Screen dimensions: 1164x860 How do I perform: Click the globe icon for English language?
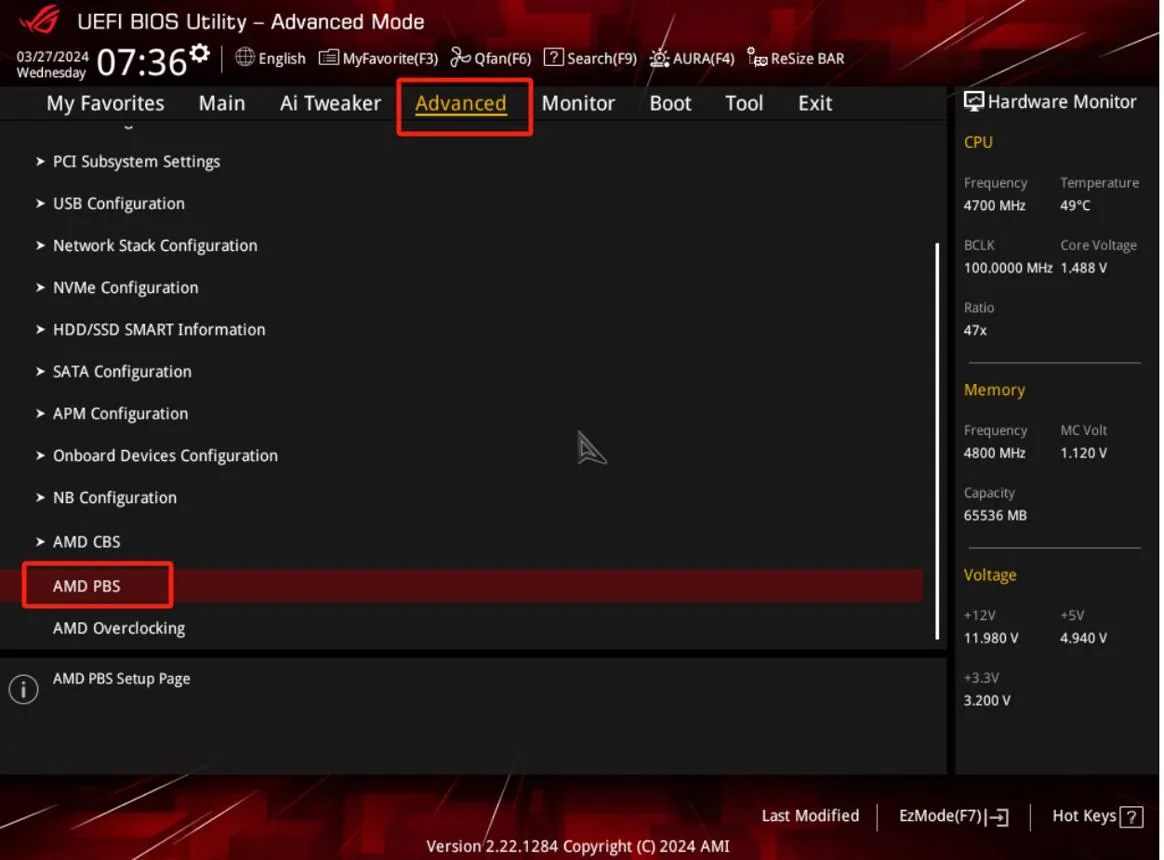click(244, 57)
